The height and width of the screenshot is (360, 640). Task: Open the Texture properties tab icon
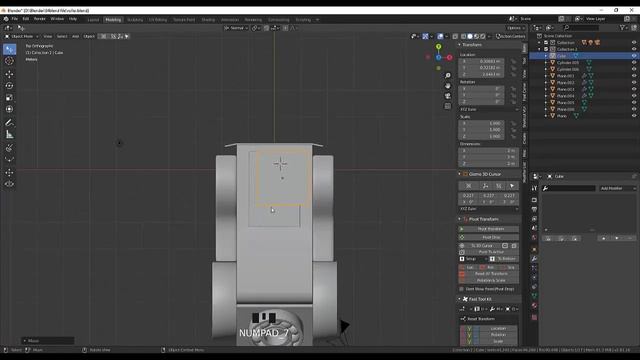pyautogui.click(x=534, y=317)
